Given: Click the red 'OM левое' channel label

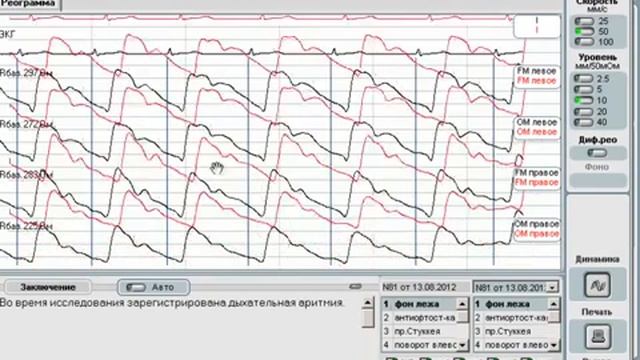Looking at the screenshot, I should [x=536, y=132].
